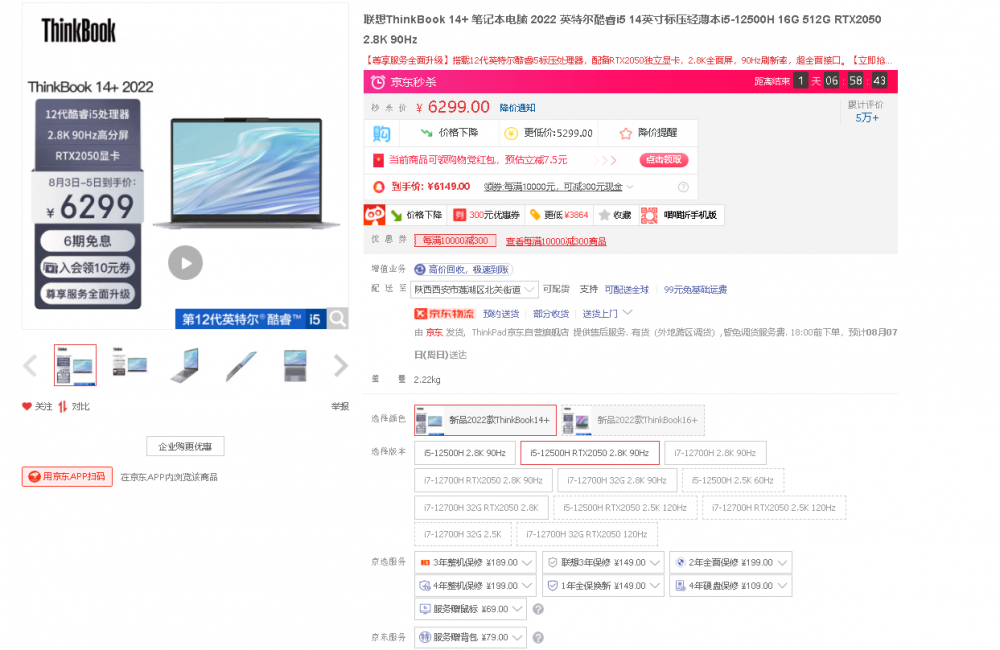This screenshot has width=1000, height=650.
Task: Click the clock icon in 京东秒杀 banner
Action: point(378,82)
